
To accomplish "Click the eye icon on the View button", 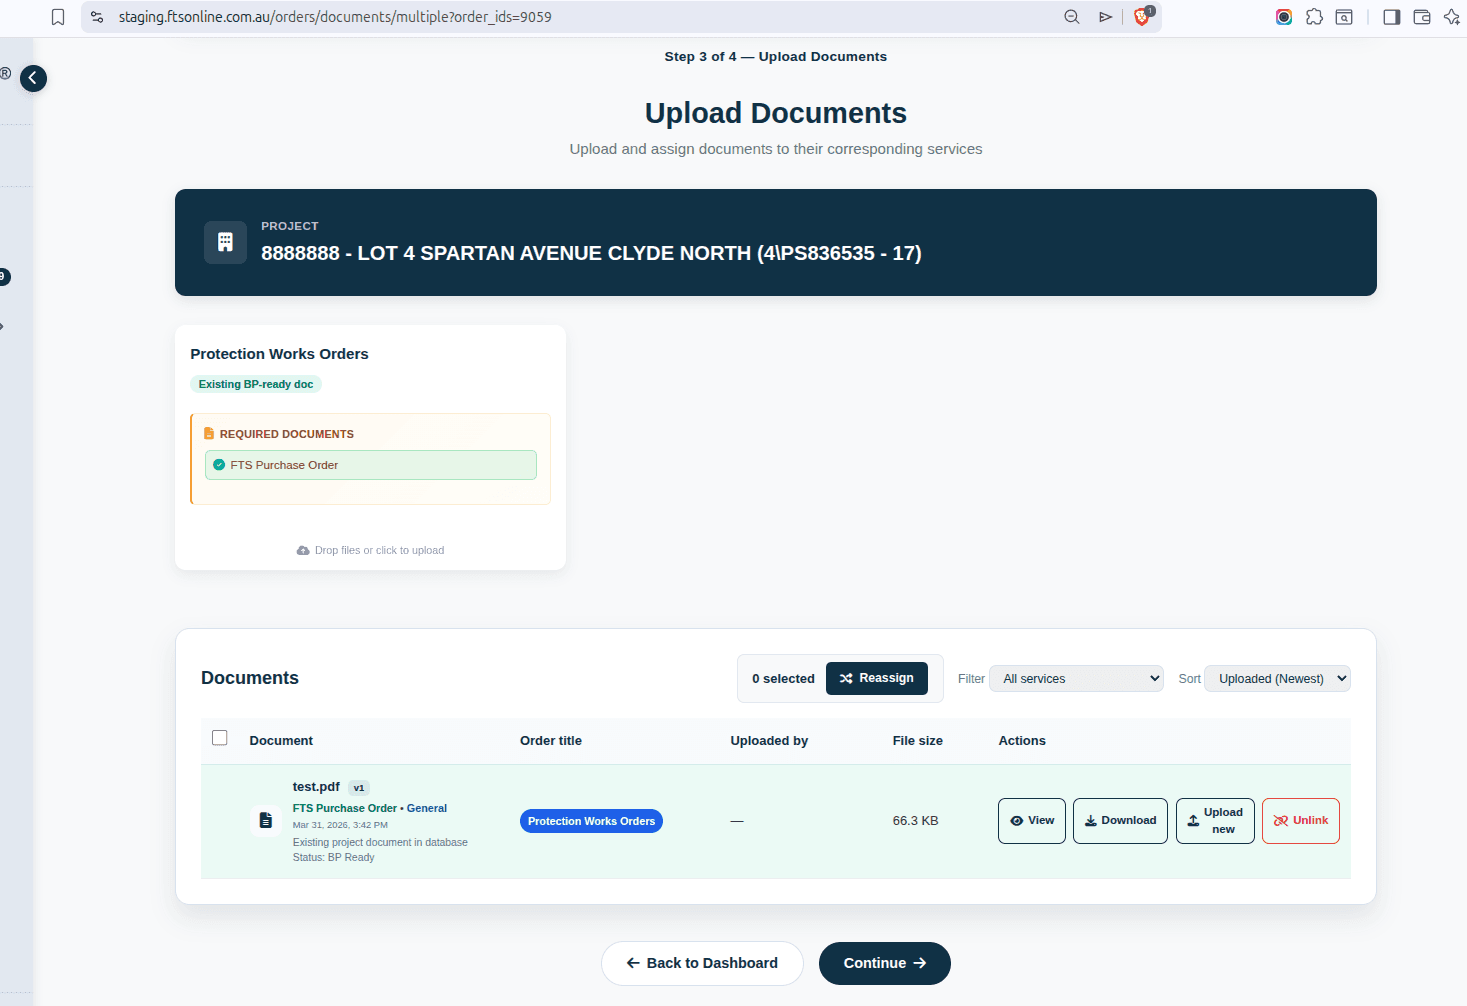I will (1015, 820).
